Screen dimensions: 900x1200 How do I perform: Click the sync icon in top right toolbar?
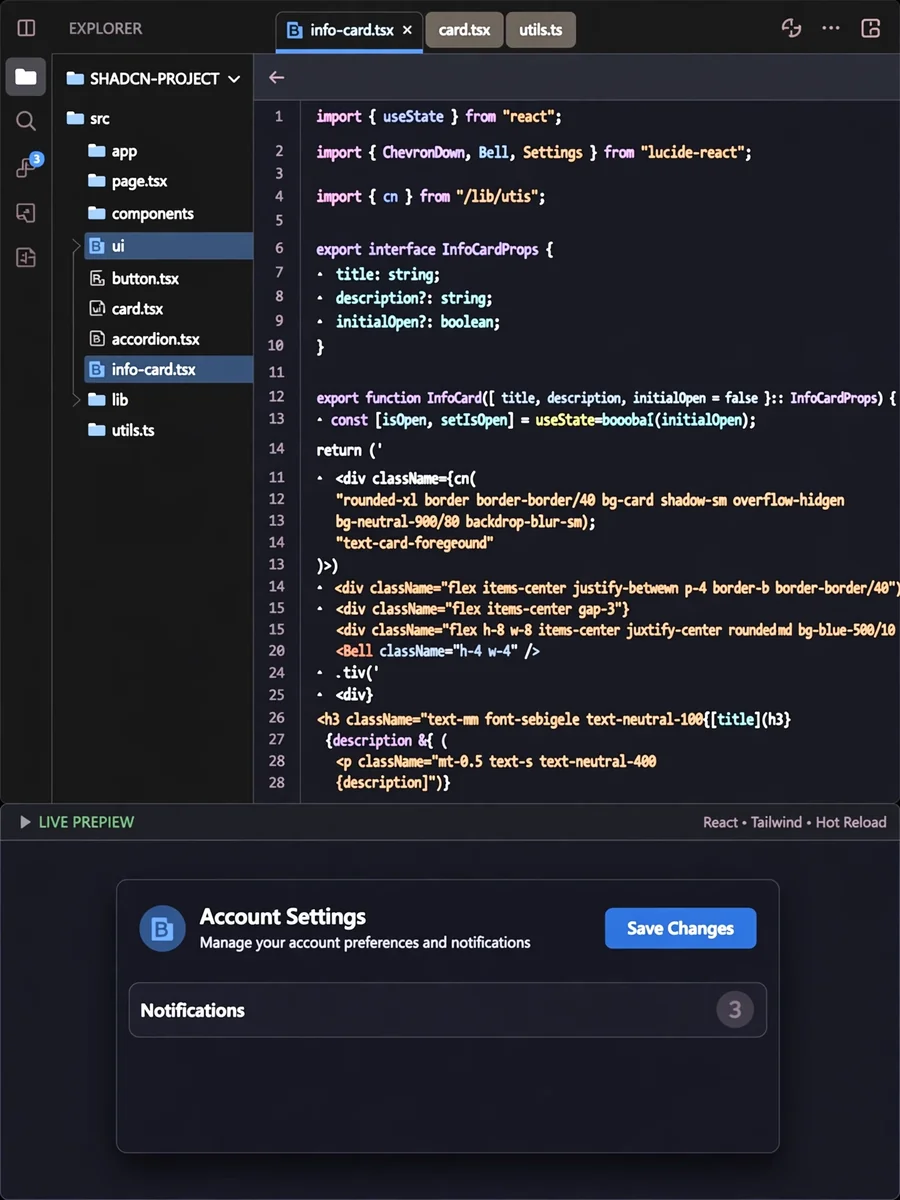coord(791,28)
